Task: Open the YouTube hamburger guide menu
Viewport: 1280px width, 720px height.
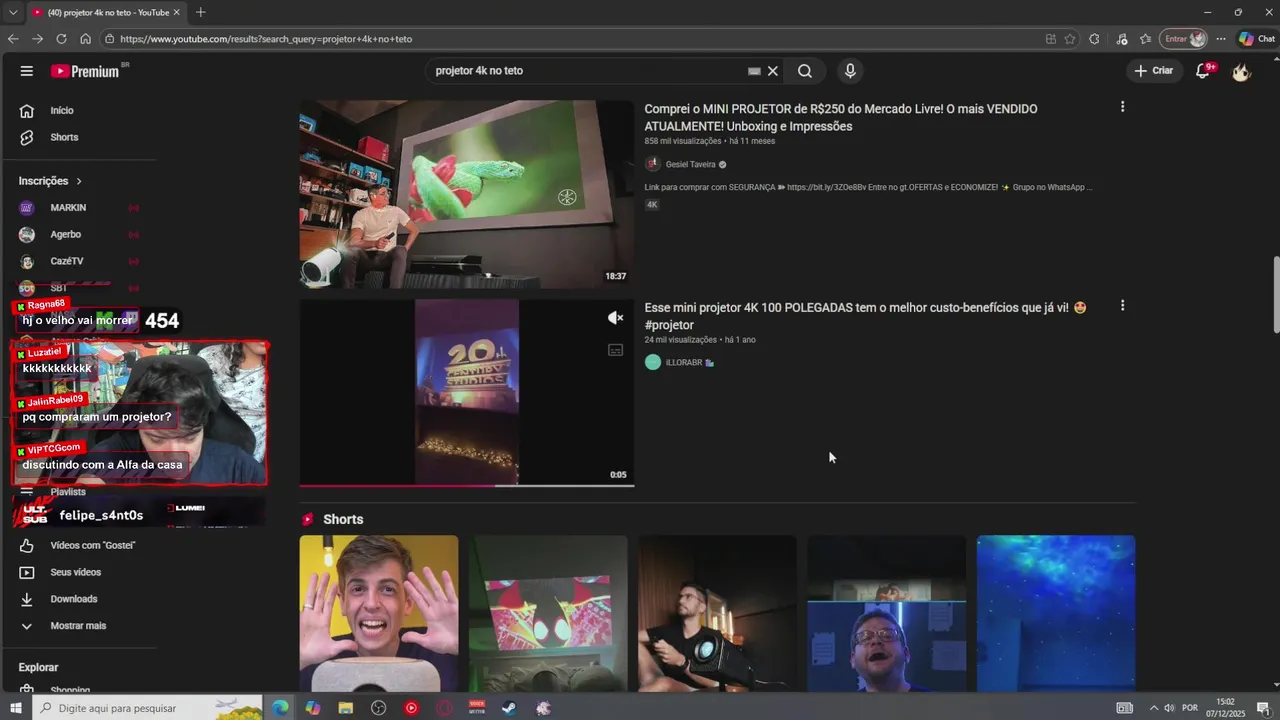Action: pyautogui.click(x=27, y=71)
